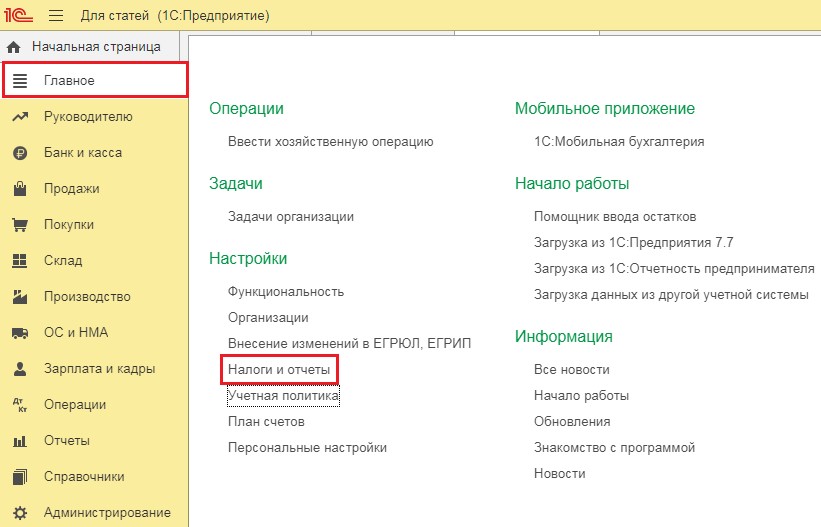Open the План счетов link
The width and height of the screenshot is (821, 527).
pyautogui.click(x=266, y=422)
